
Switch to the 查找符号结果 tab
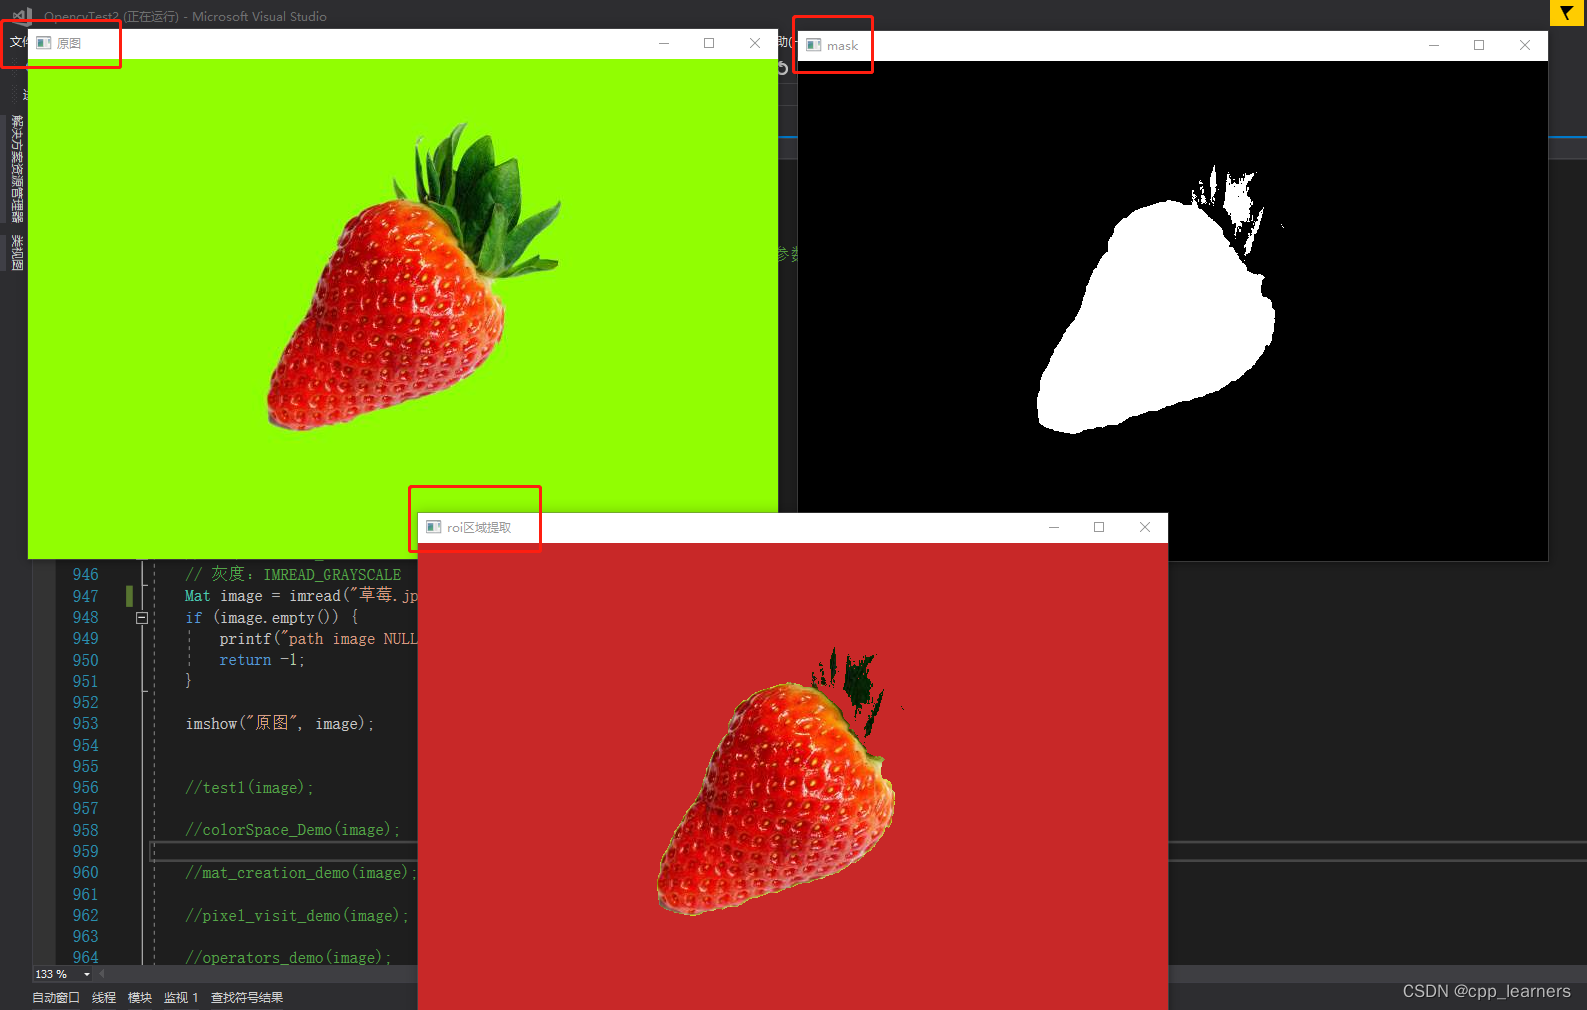click(247, 998)
